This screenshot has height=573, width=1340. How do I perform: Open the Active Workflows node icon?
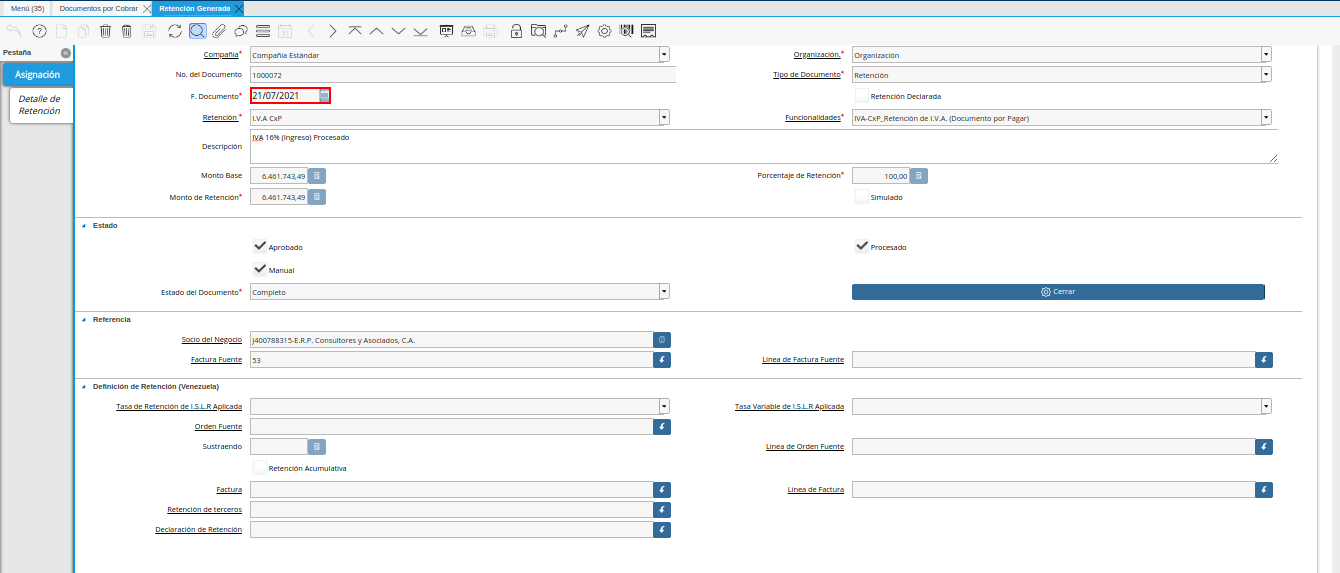click(x=560, y=31)
